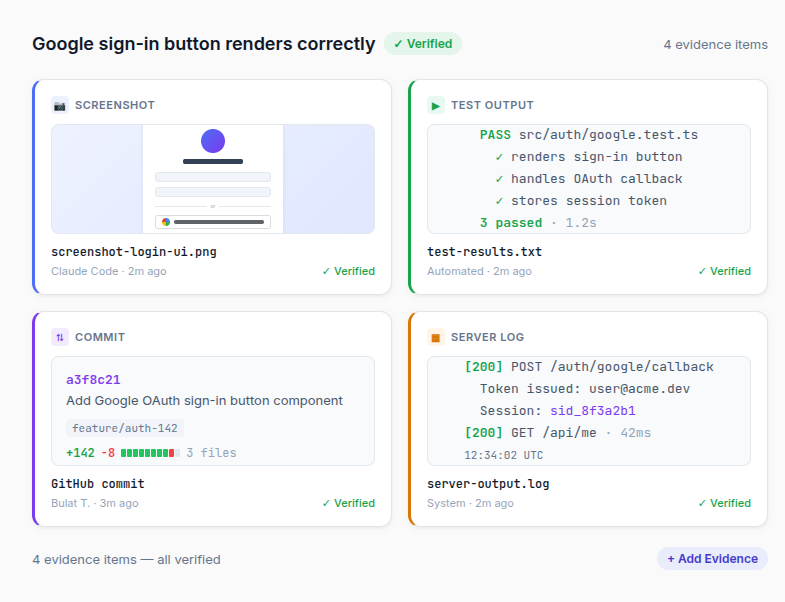Click the green Verified badge next to title

(x=423, y=44)
